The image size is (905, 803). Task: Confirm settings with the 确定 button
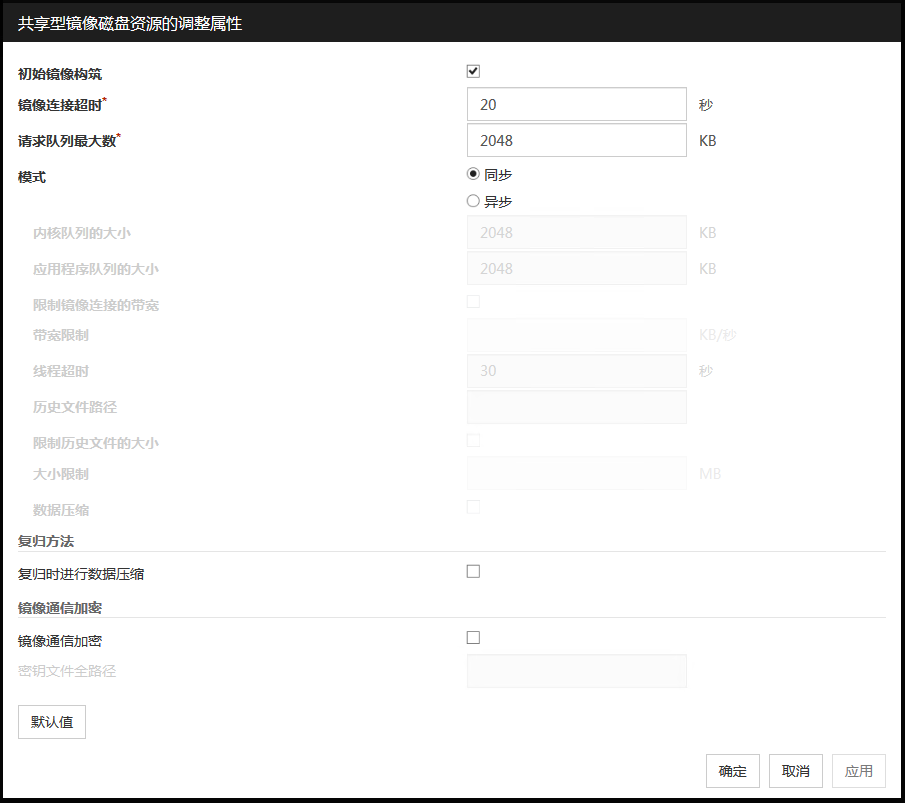(732, 771)
